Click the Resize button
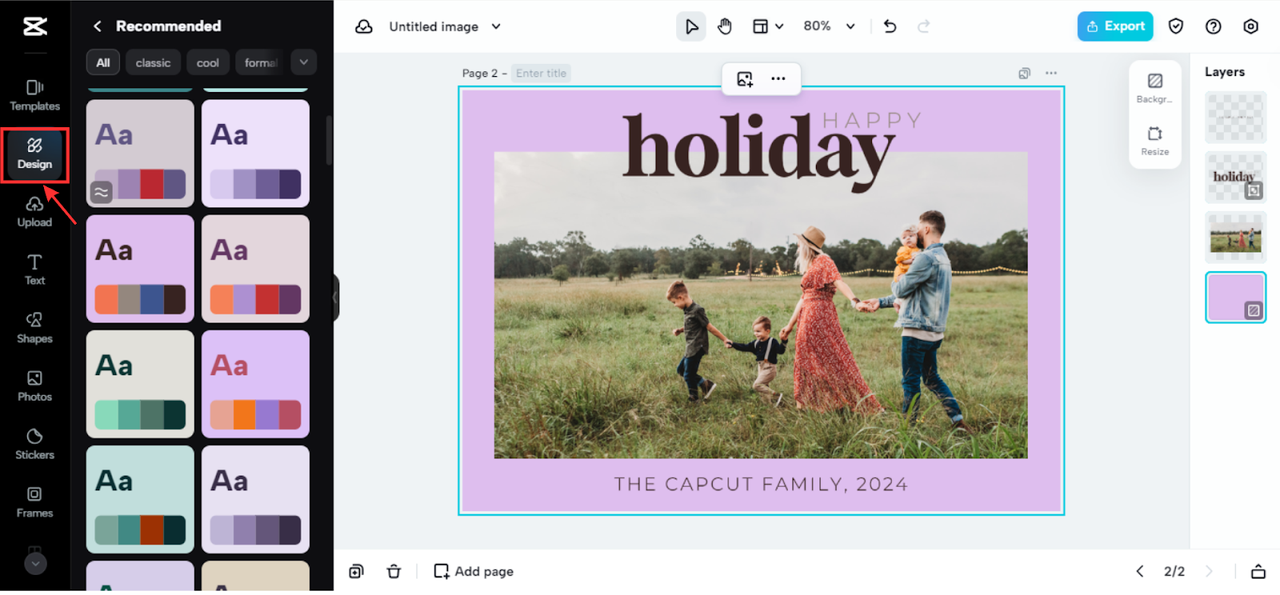The width and height of the screenshot is (1280, 595). click(x=1155, y=141)
